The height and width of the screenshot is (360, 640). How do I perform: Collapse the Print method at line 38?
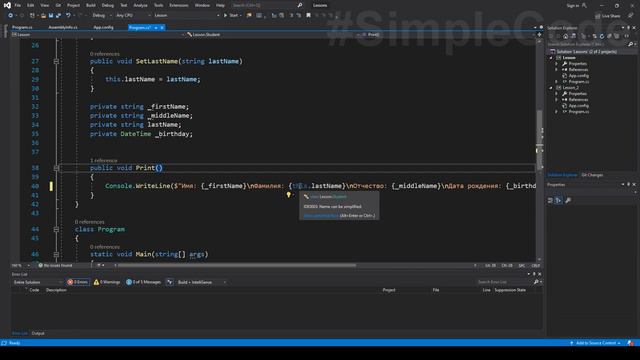click(x=56, y=168)
